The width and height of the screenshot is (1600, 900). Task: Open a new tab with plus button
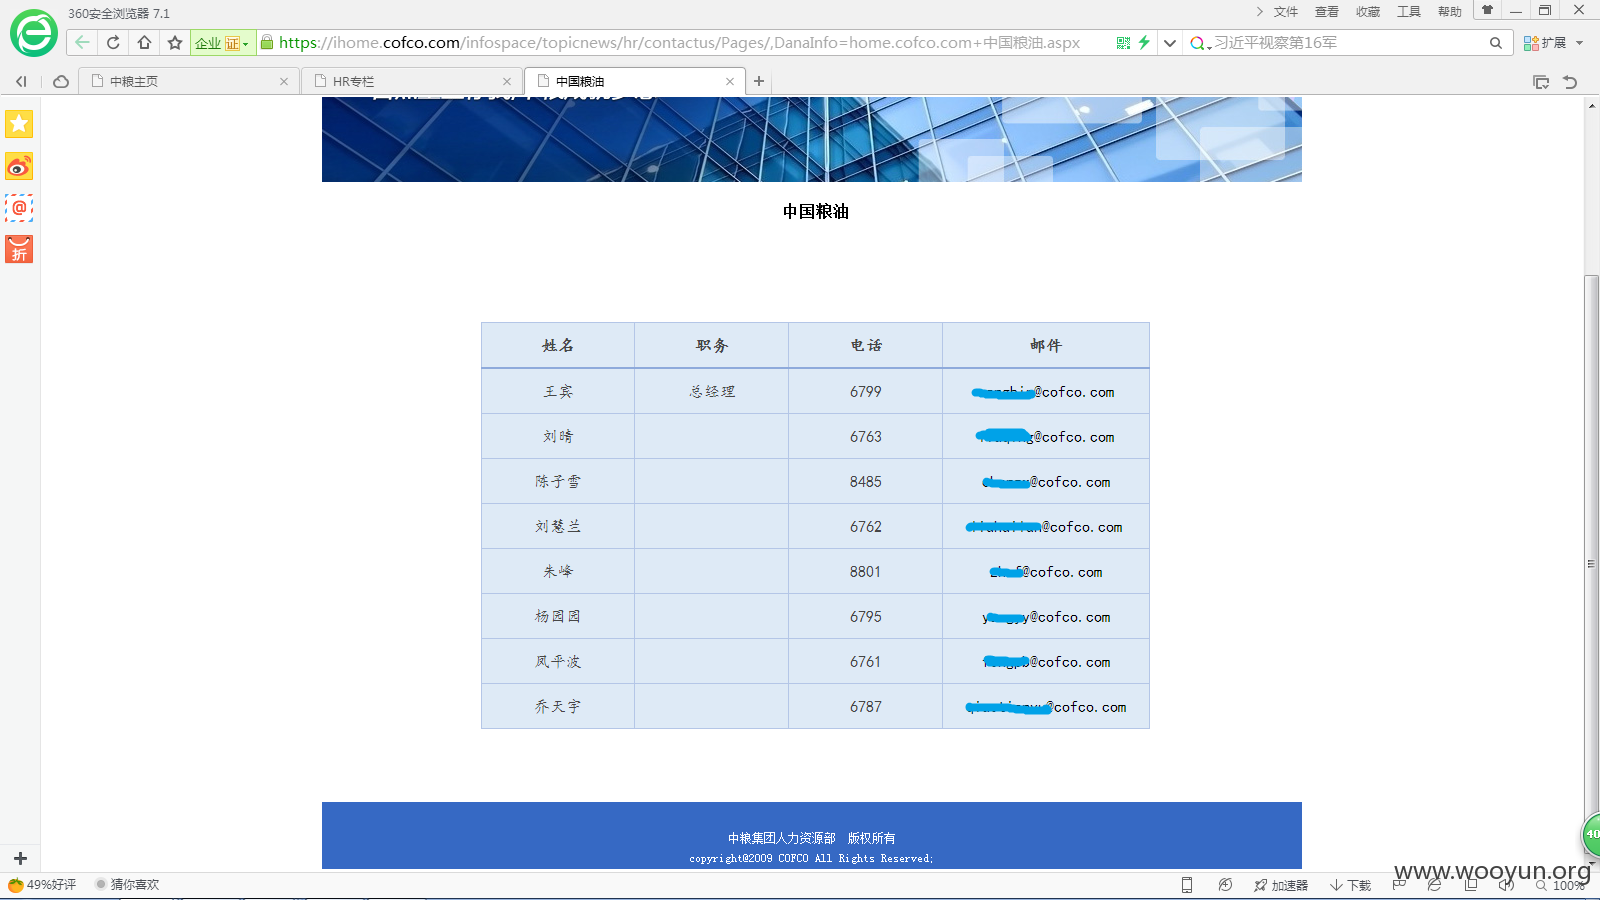point(759,81)
